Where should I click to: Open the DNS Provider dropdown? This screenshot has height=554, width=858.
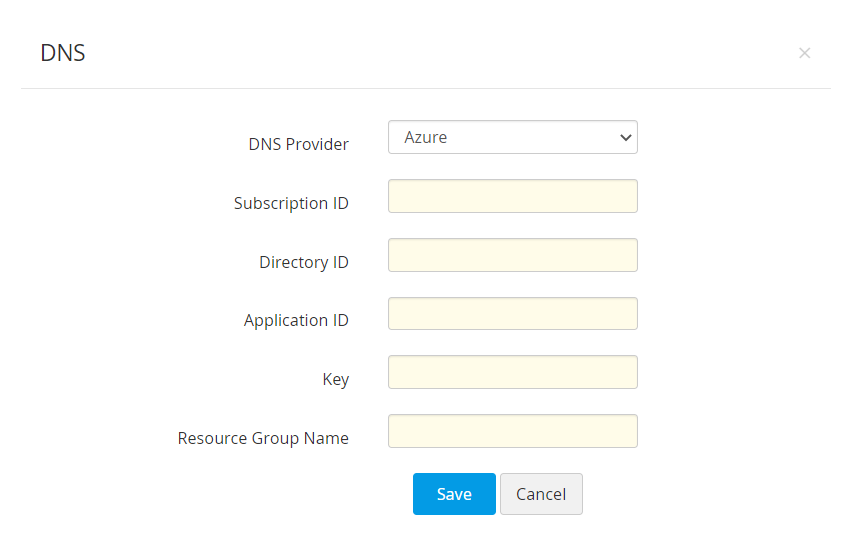tap(512, 138)
